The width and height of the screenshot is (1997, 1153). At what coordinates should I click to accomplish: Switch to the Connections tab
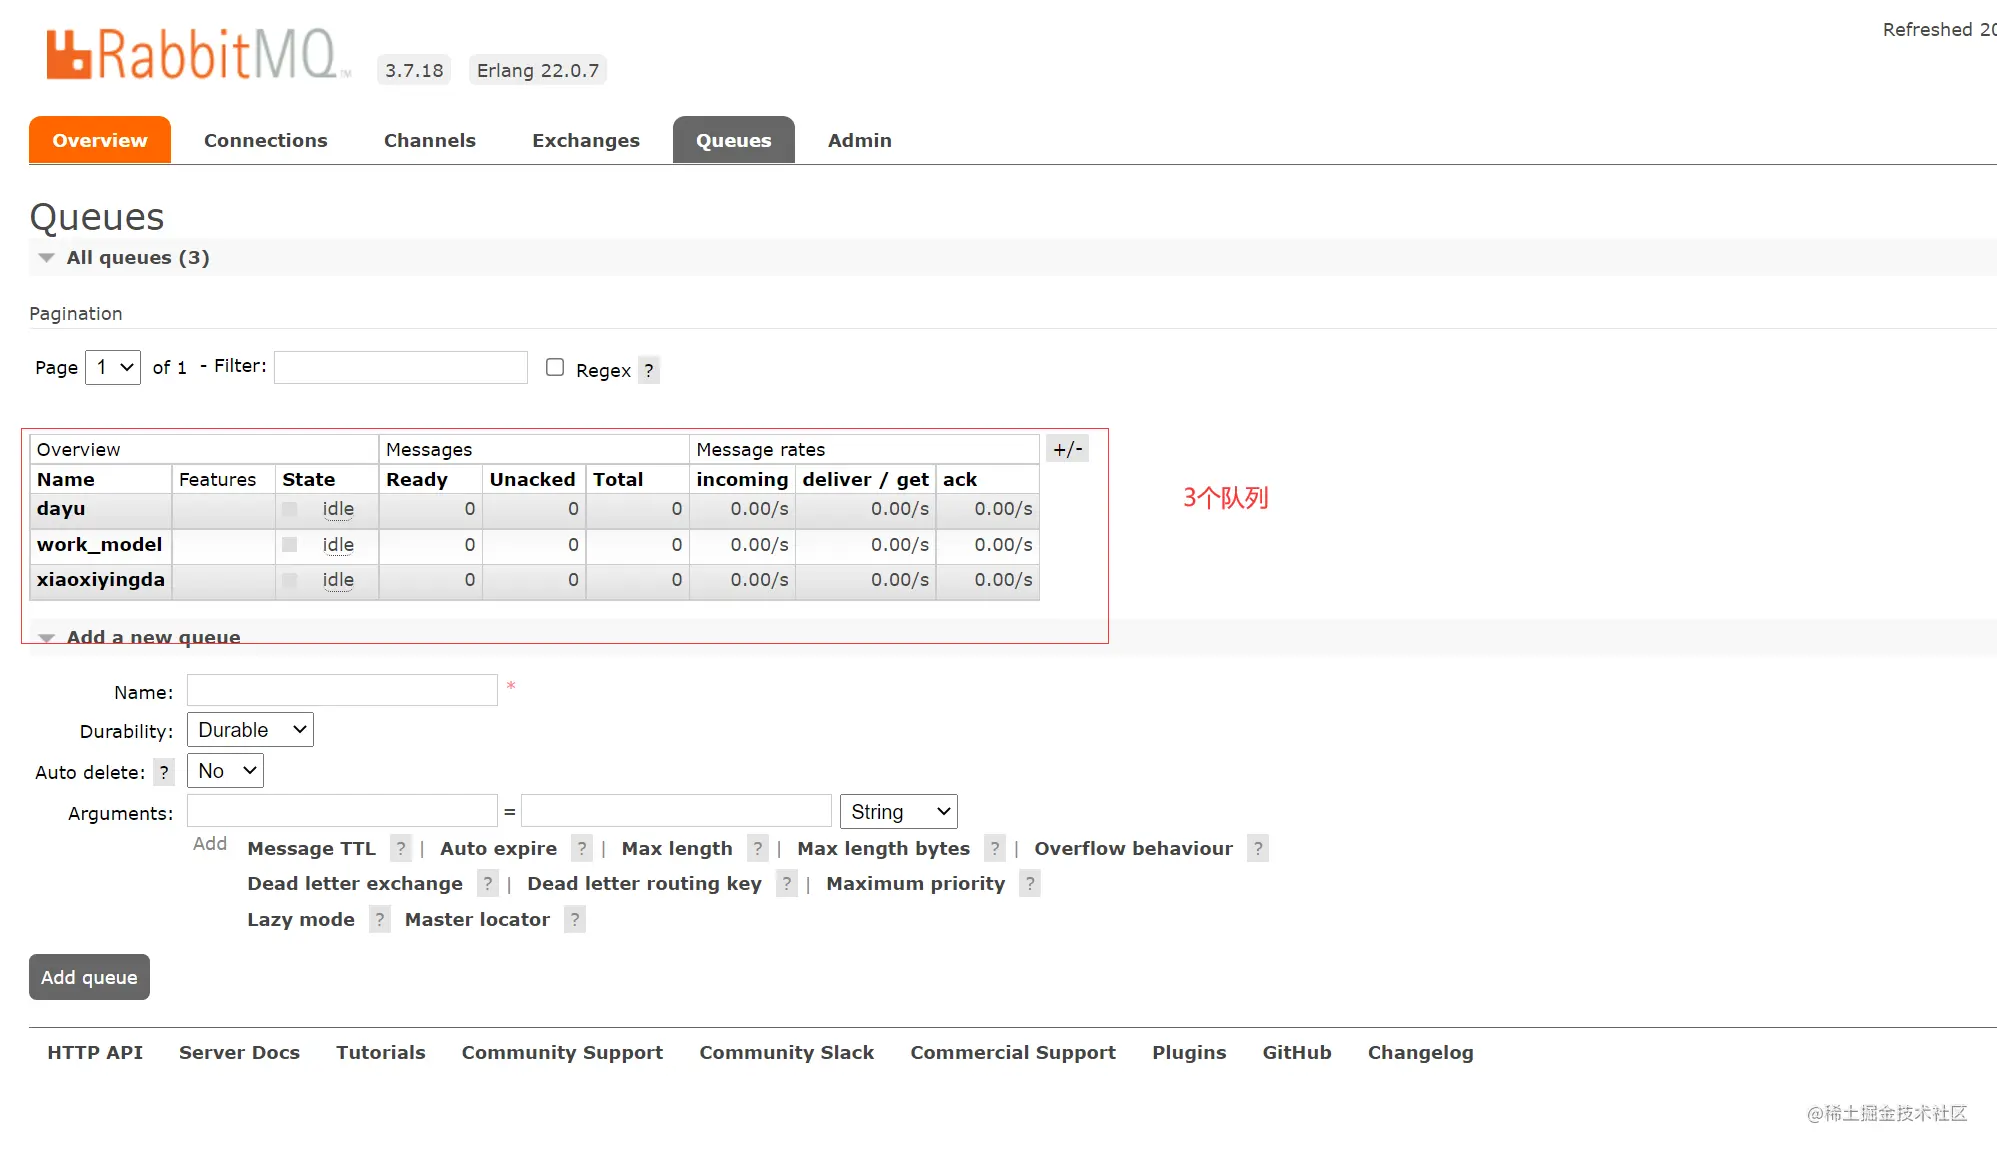click(266, 140)
